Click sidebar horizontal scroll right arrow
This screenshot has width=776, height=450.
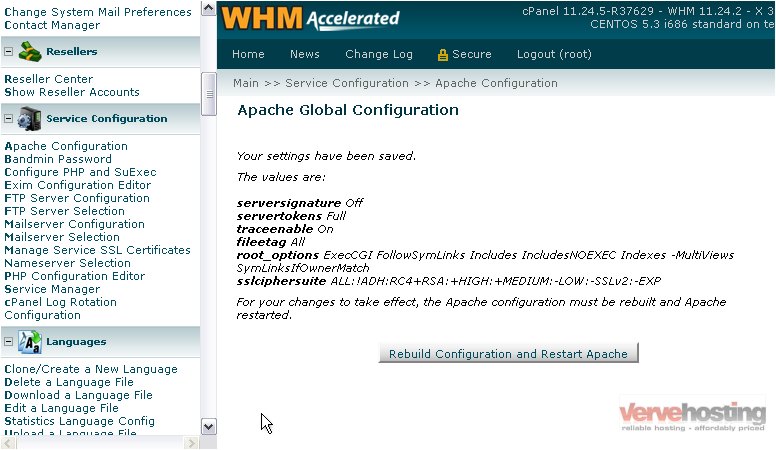click(191, 443)
